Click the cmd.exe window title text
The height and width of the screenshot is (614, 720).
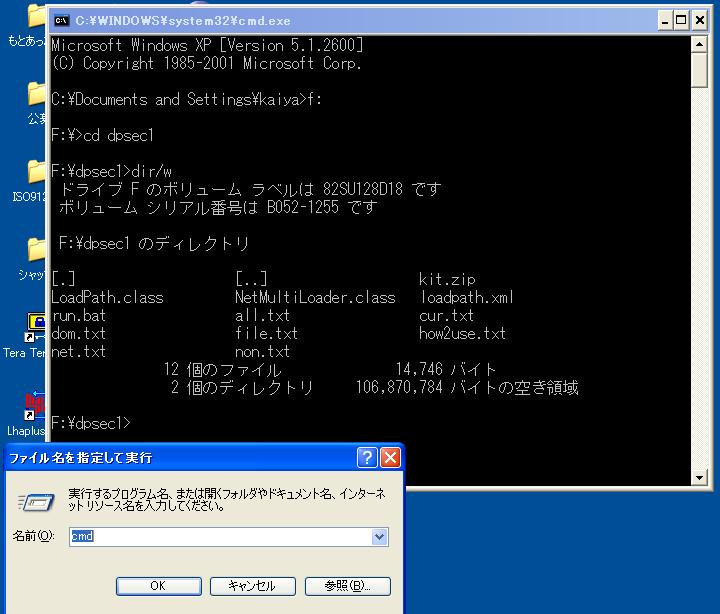(183, 21)
